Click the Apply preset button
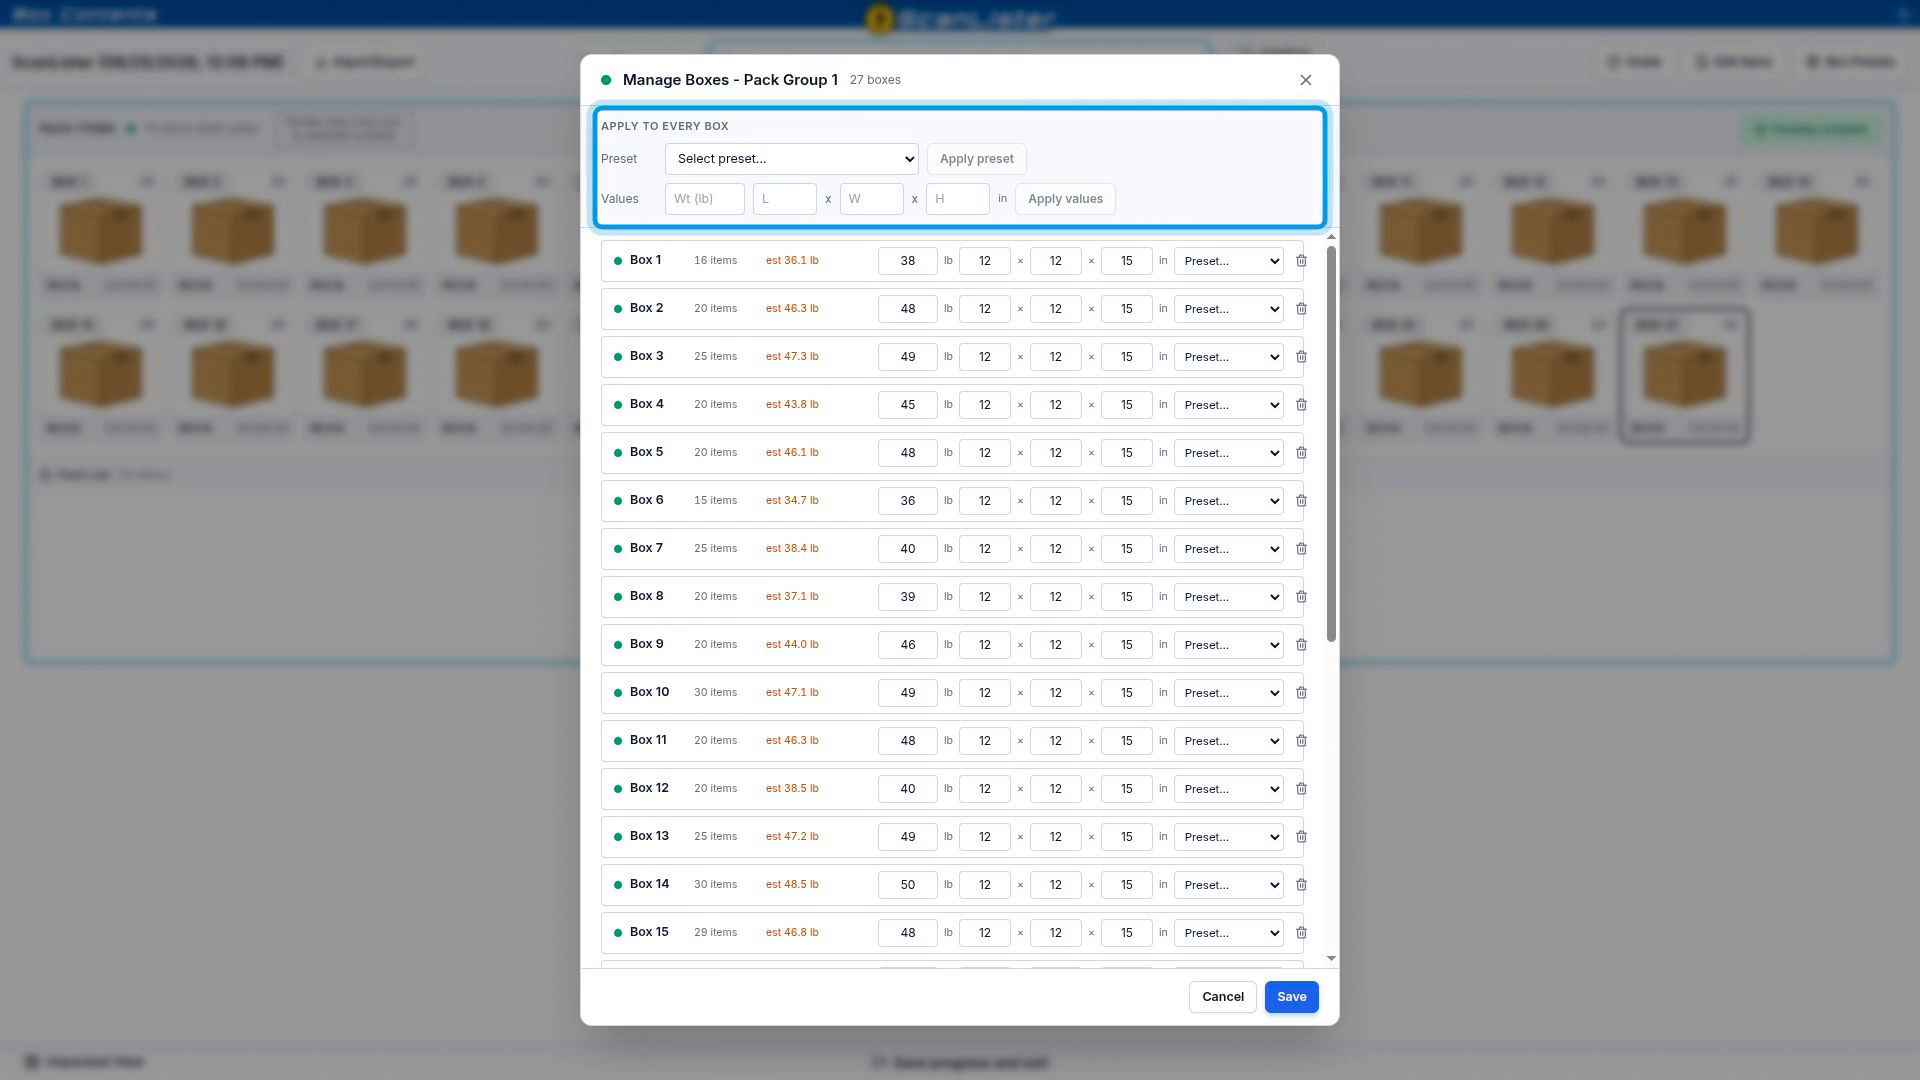Image resolution: width=1920 pixels, height=1080 pixels. 976,159
